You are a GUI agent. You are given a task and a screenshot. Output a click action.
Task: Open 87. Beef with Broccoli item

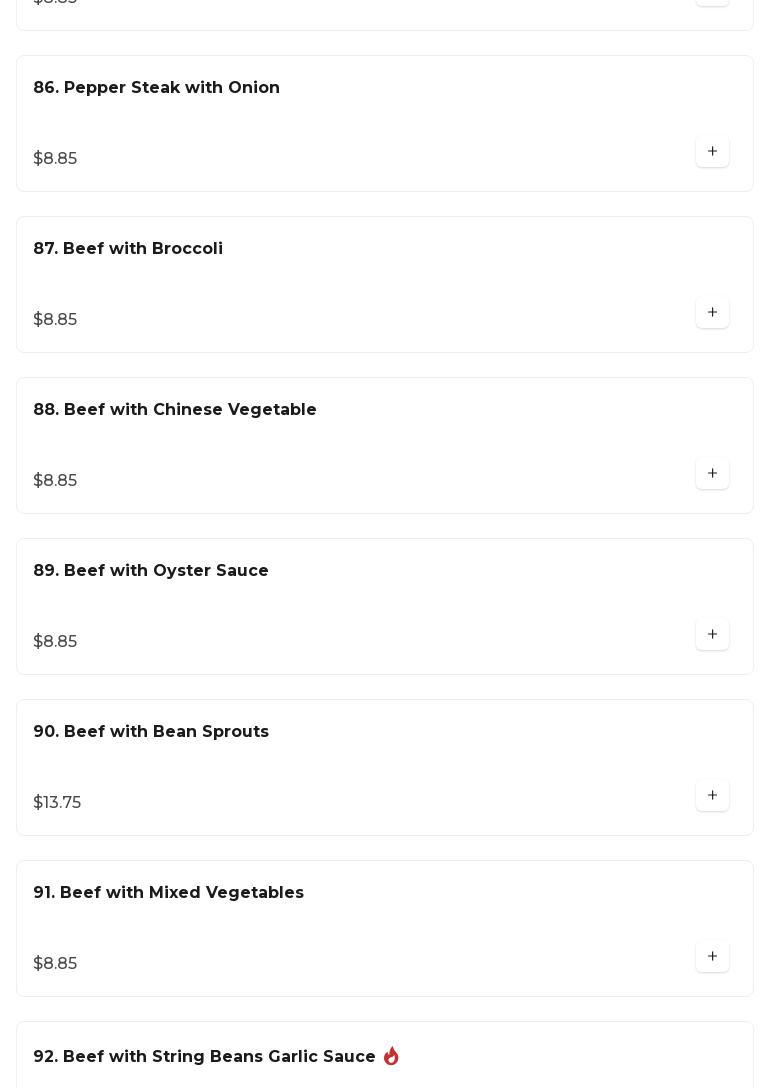pos(128,249)
